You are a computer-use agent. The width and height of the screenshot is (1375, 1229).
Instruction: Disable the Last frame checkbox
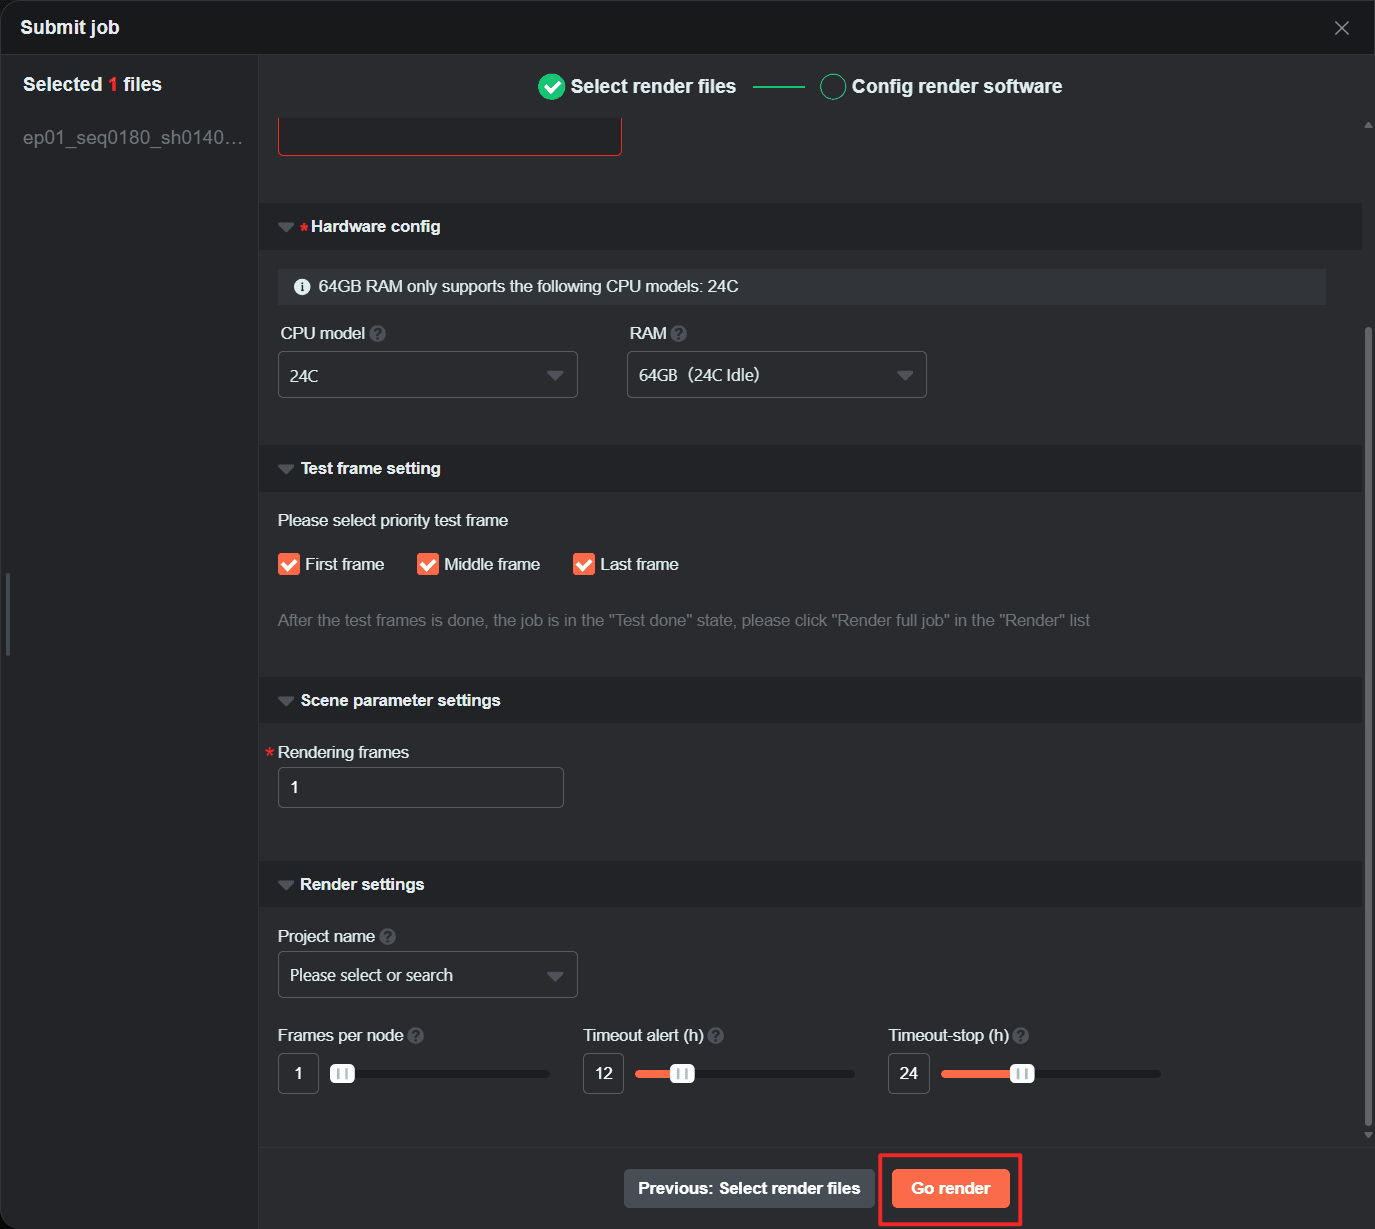click(584, 565)
